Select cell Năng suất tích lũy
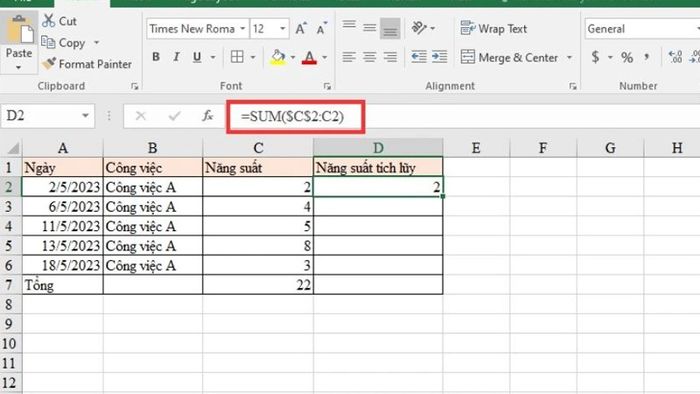700x394 pixels. coord(378,168)
